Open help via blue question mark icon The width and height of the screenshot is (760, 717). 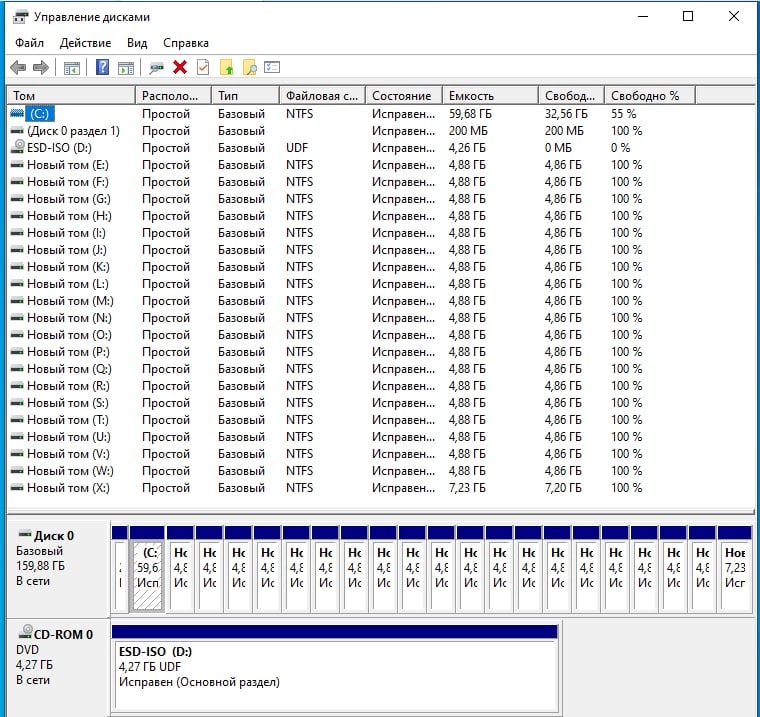point(102,68)
